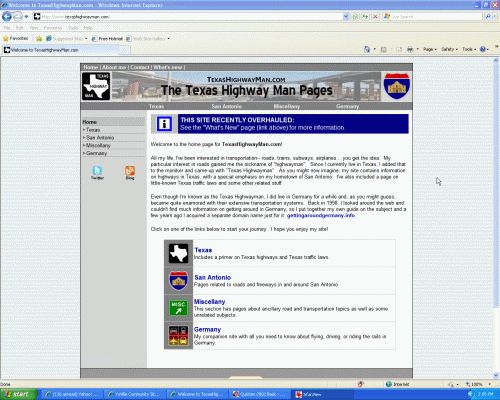The image size is (500, 400).
Task: Click the blue Help question mark icon
Action: [483, 49]
